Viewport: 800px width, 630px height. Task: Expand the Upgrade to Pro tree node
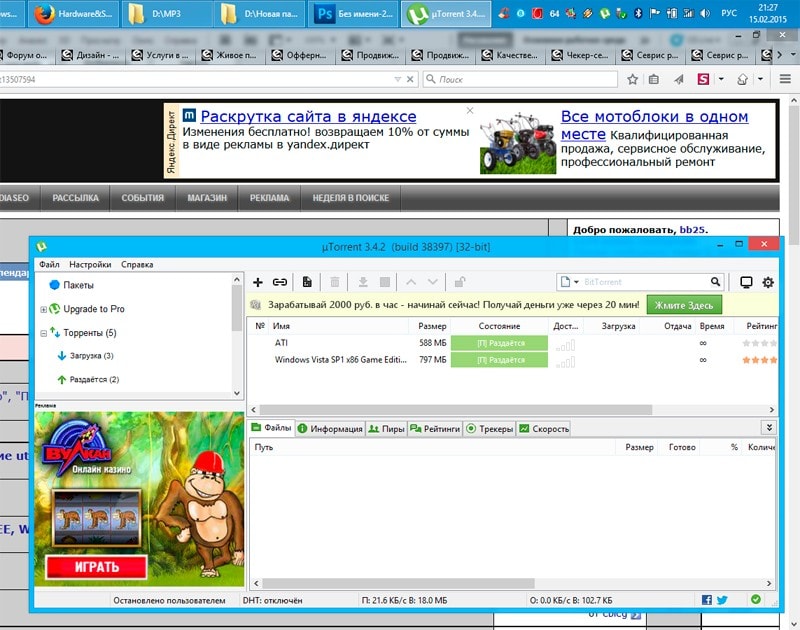[x=43, y=309]
